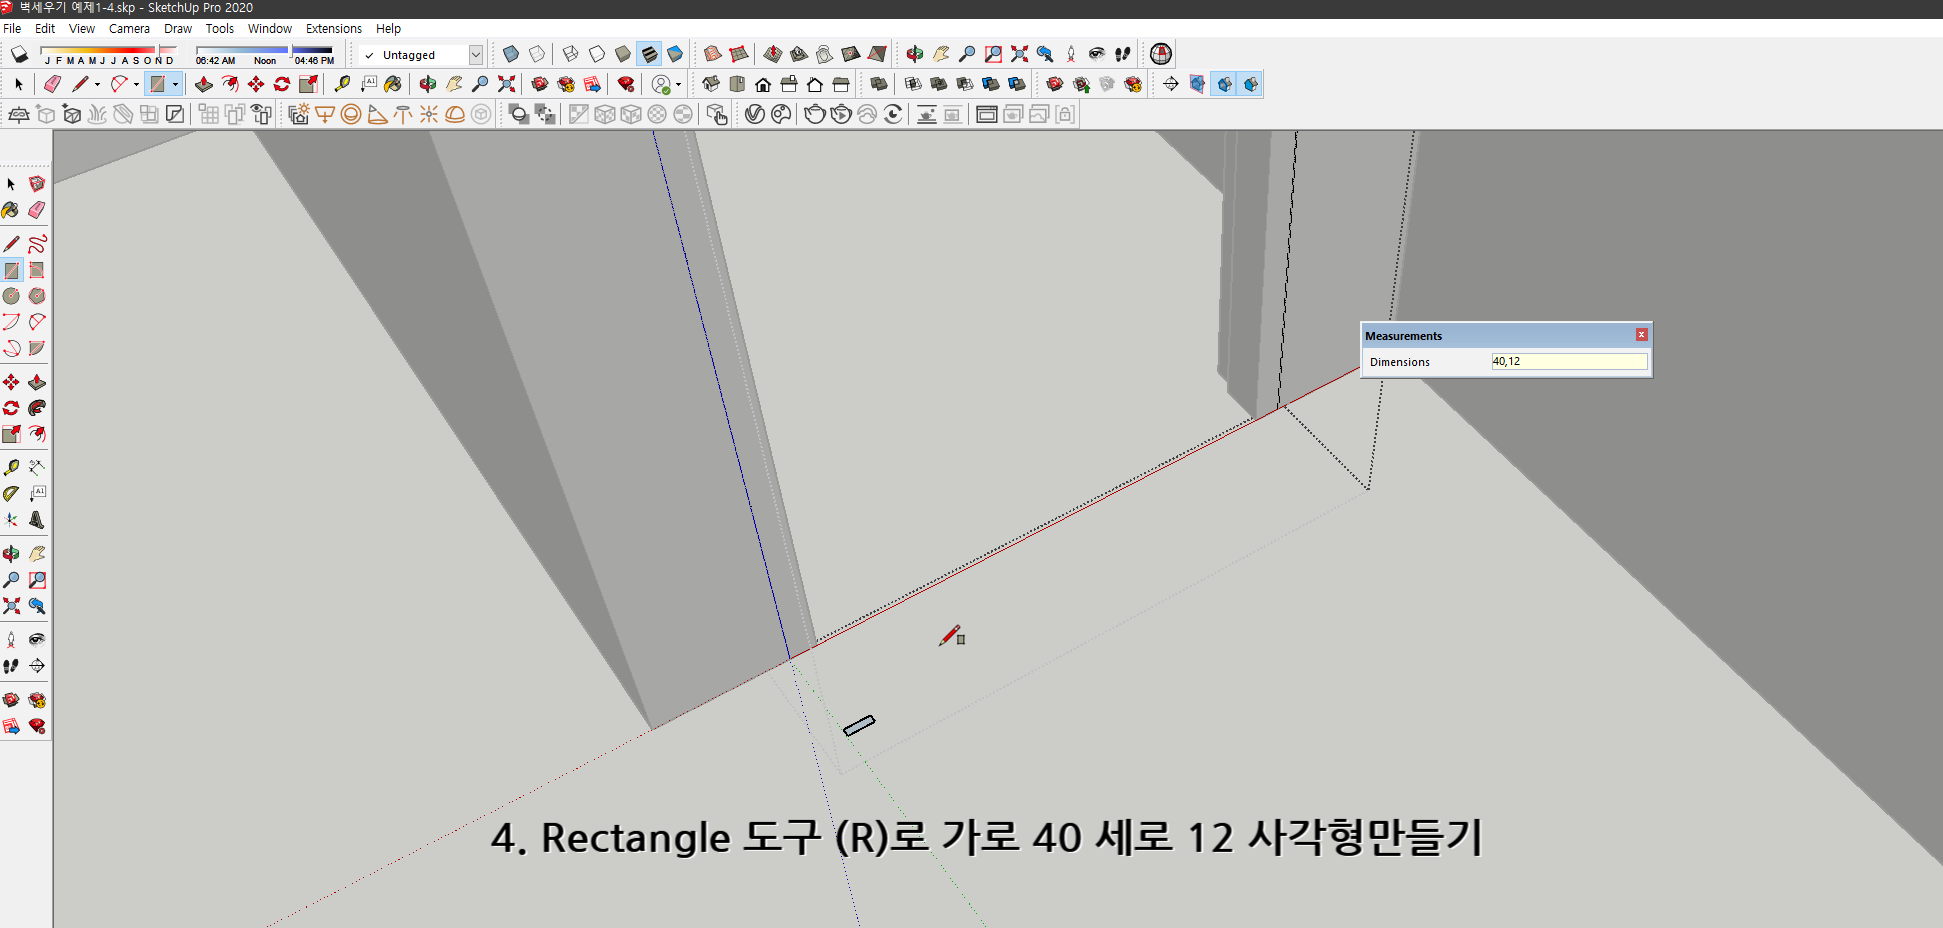Image resolution: width=1943 pixels, height=928 pixels.
Task: Open the Untagged tag dropdown arrow
Action: [476, 55]
